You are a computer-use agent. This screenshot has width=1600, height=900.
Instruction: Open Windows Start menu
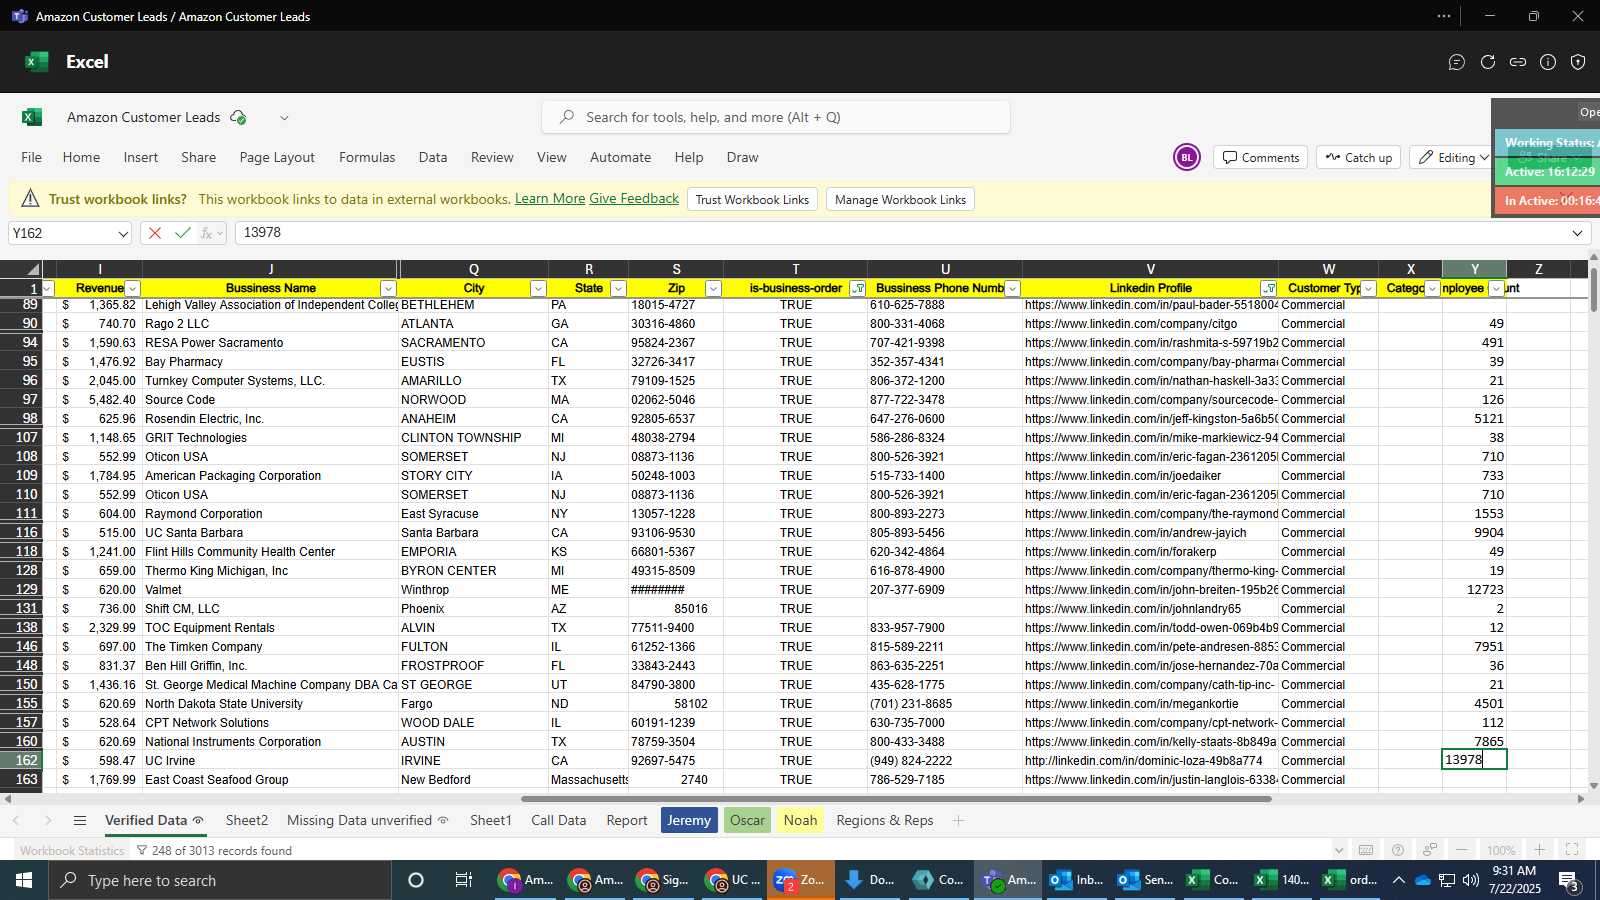click(x=24, y=880)
